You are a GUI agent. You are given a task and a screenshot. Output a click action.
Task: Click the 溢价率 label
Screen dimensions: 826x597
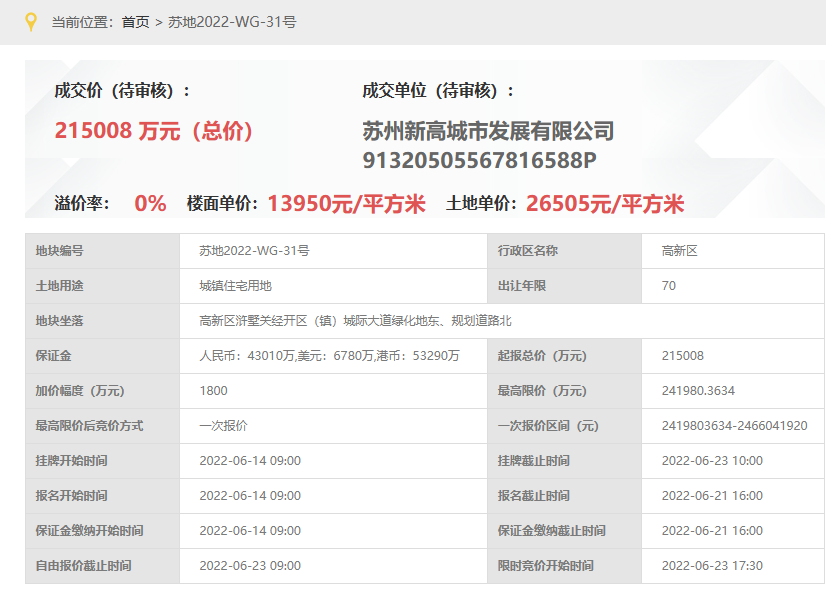[x=82, y=203]
